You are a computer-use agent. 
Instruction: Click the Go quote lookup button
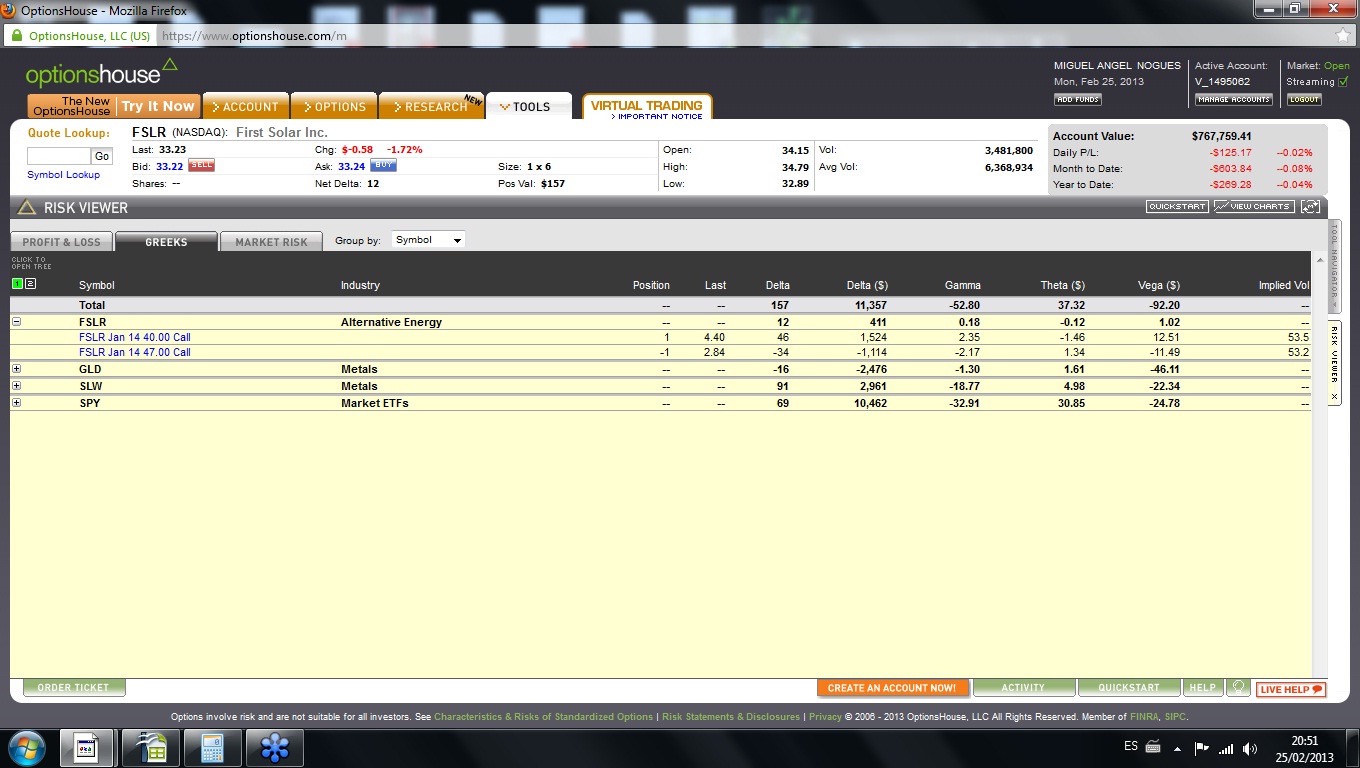(x=102, y=156)
